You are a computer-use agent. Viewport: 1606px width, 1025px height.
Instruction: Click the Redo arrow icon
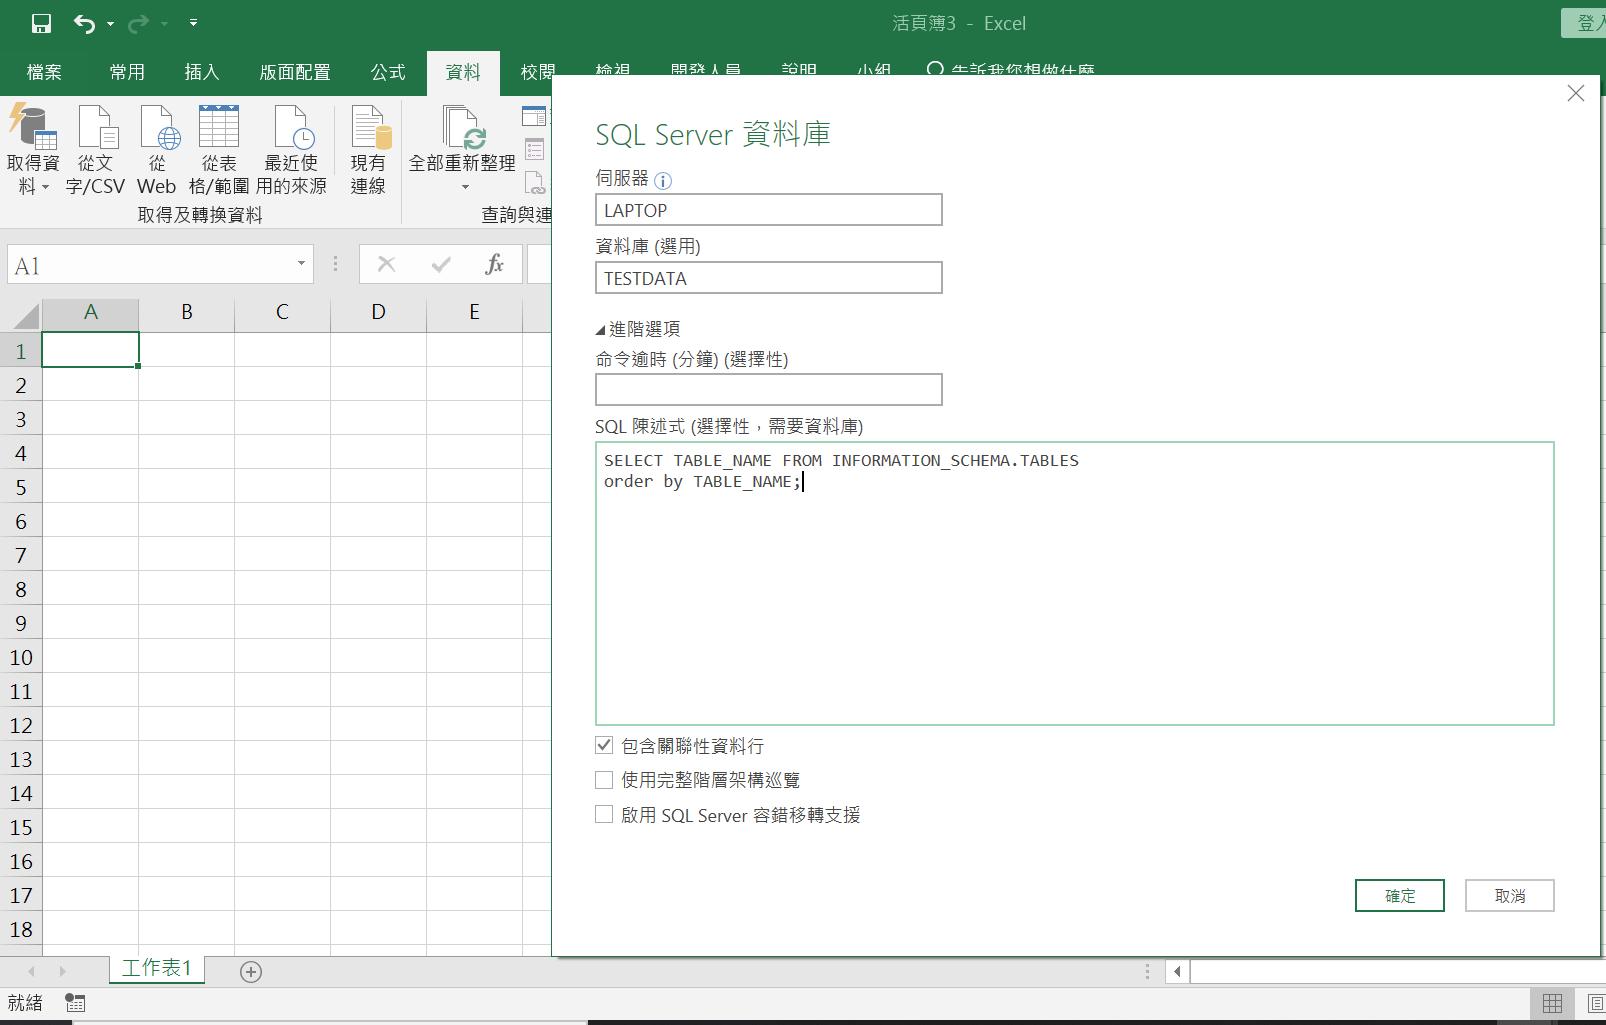(139, 23)
